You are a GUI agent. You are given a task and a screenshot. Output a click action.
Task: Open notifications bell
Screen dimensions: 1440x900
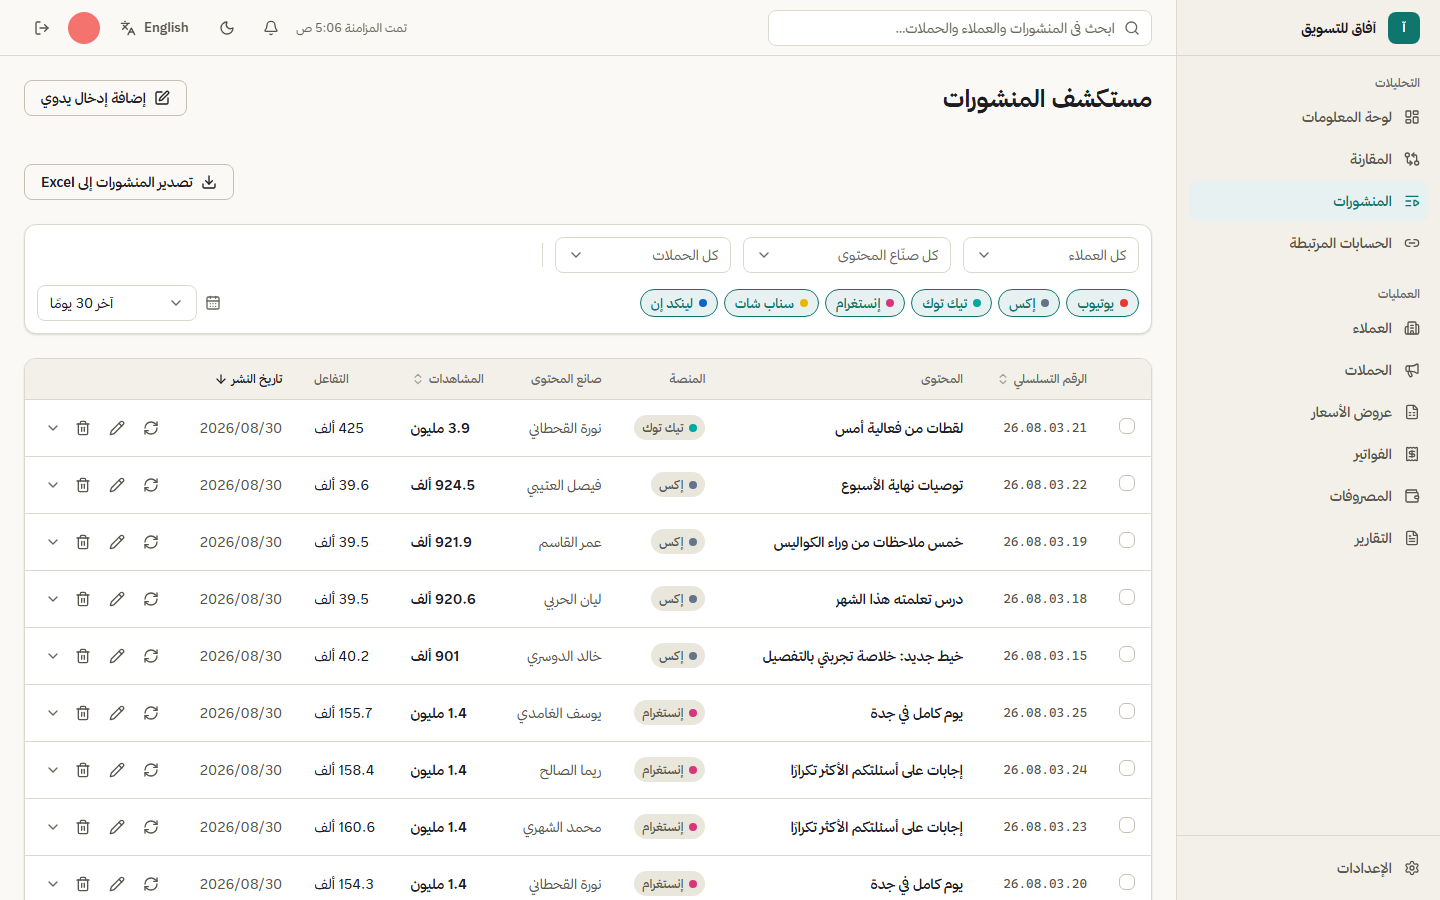pyautogui.click(x=271, y=28)
